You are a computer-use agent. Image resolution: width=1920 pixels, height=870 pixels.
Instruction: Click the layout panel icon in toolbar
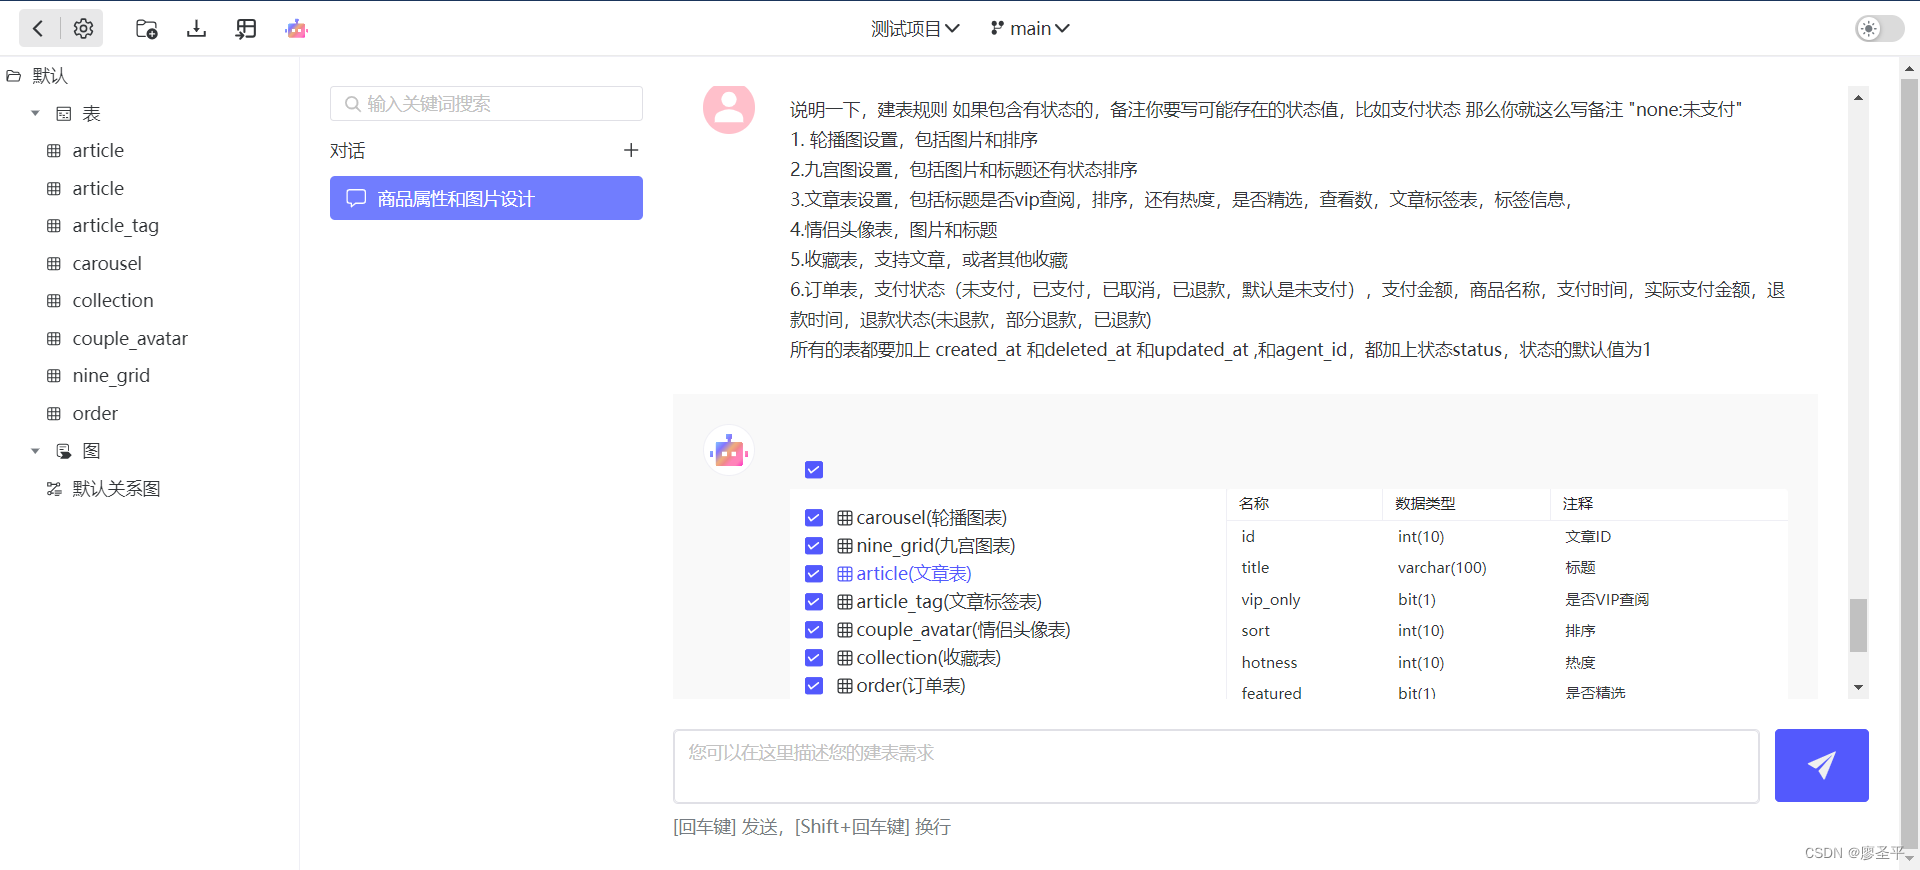pyautogui.click(x=246, y=29)
